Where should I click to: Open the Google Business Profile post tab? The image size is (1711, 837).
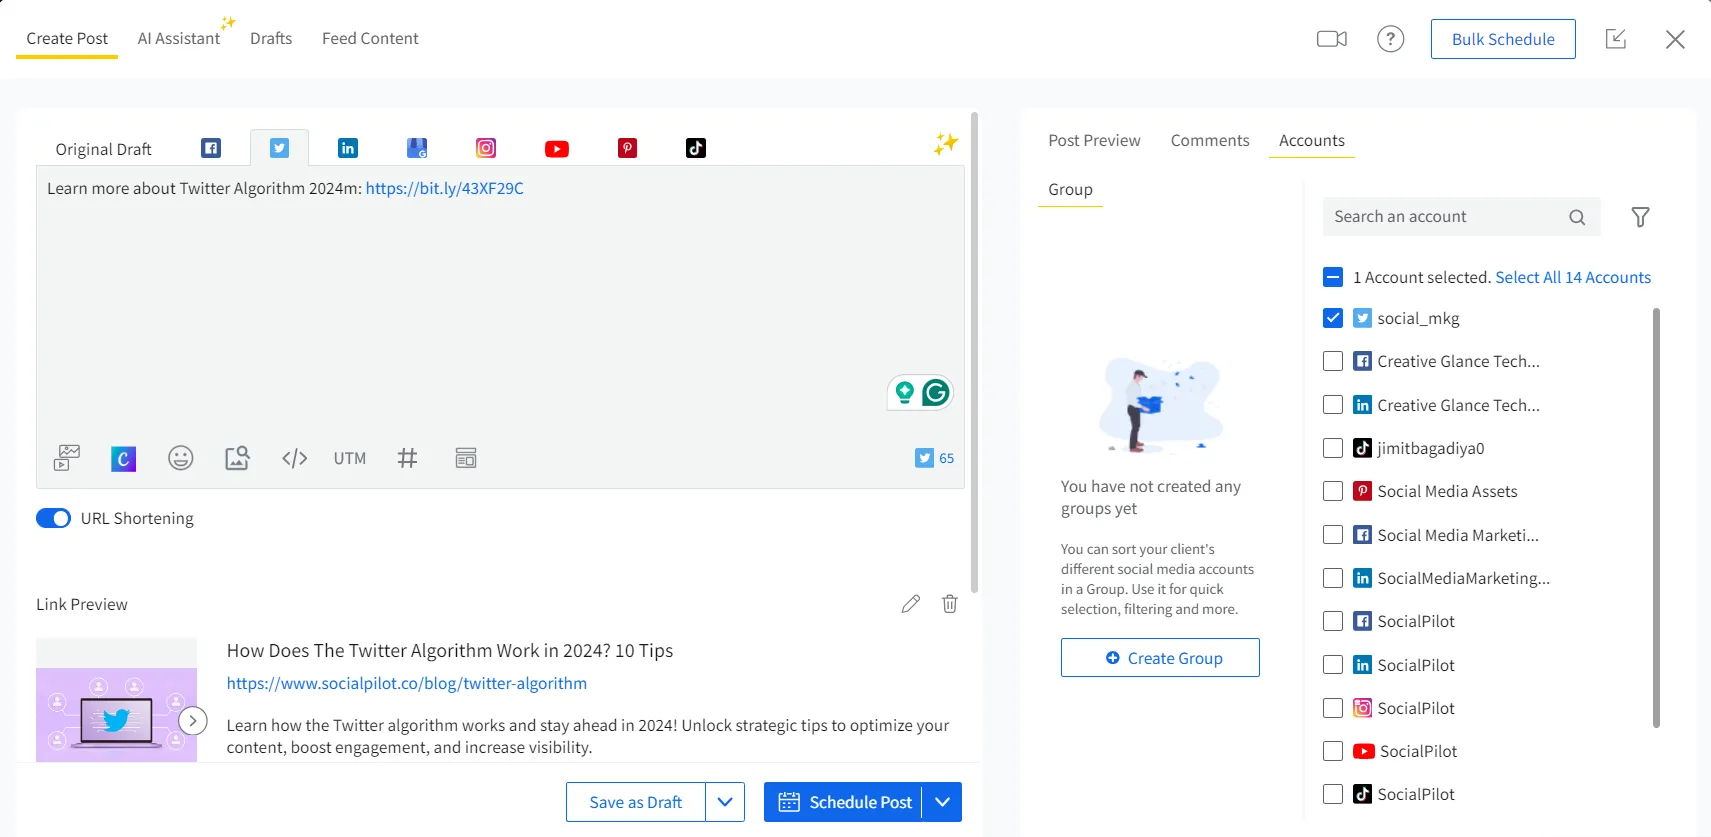[417, 148]
